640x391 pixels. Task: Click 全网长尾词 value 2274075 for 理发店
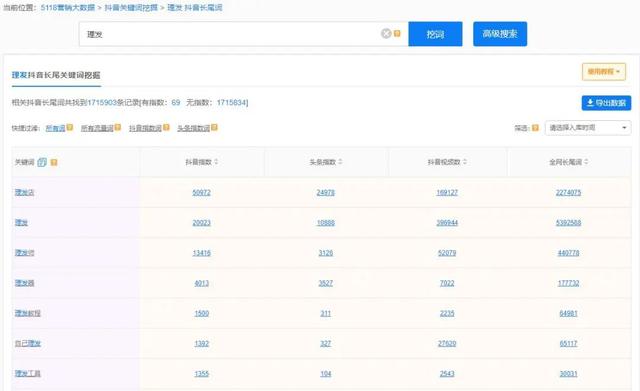[x=568, y=192]
